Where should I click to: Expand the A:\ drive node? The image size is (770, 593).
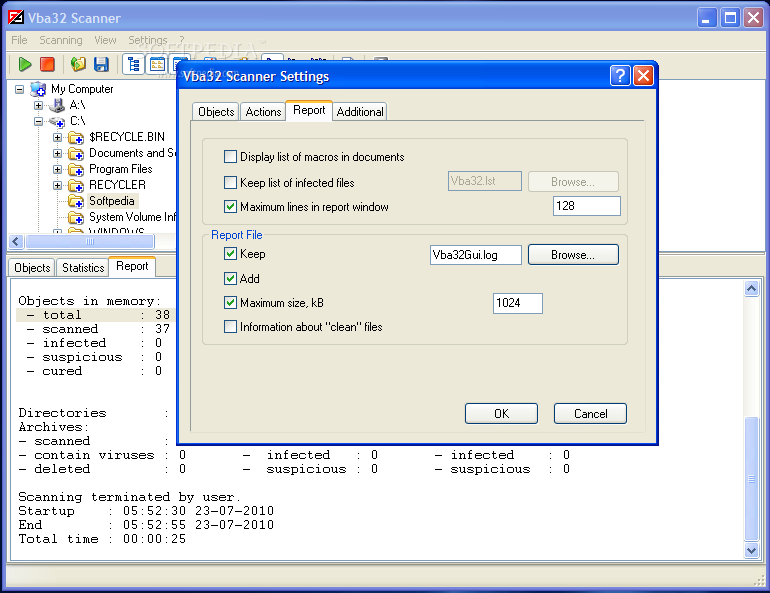point(38,105)
